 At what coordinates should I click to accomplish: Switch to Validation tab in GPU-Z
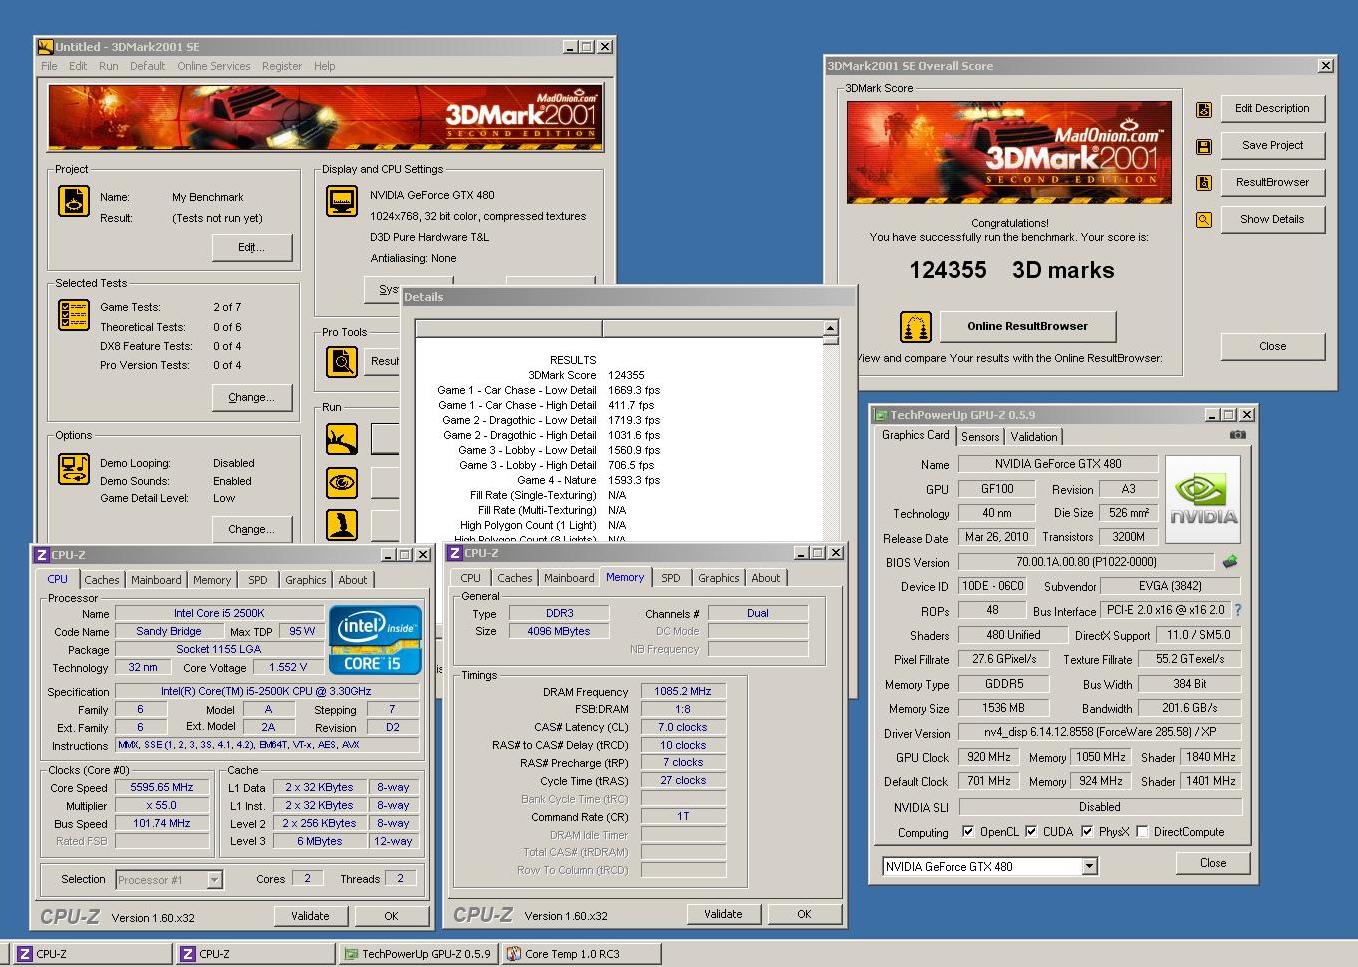(1033, 437)
